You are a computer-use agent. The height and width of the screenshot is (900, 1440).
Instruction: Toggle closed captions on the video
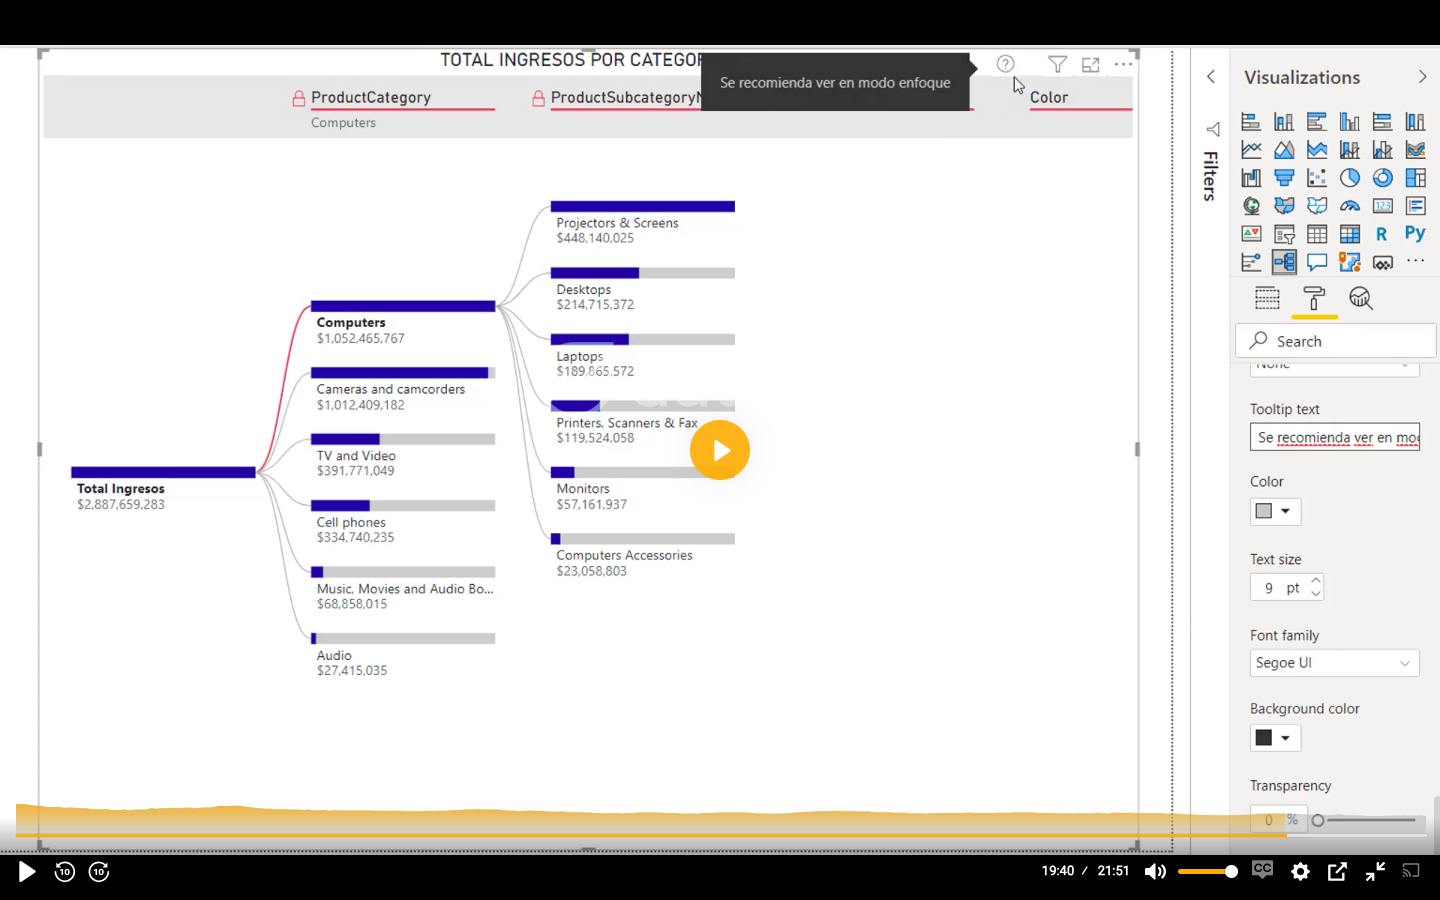[x=1262, y=870]
